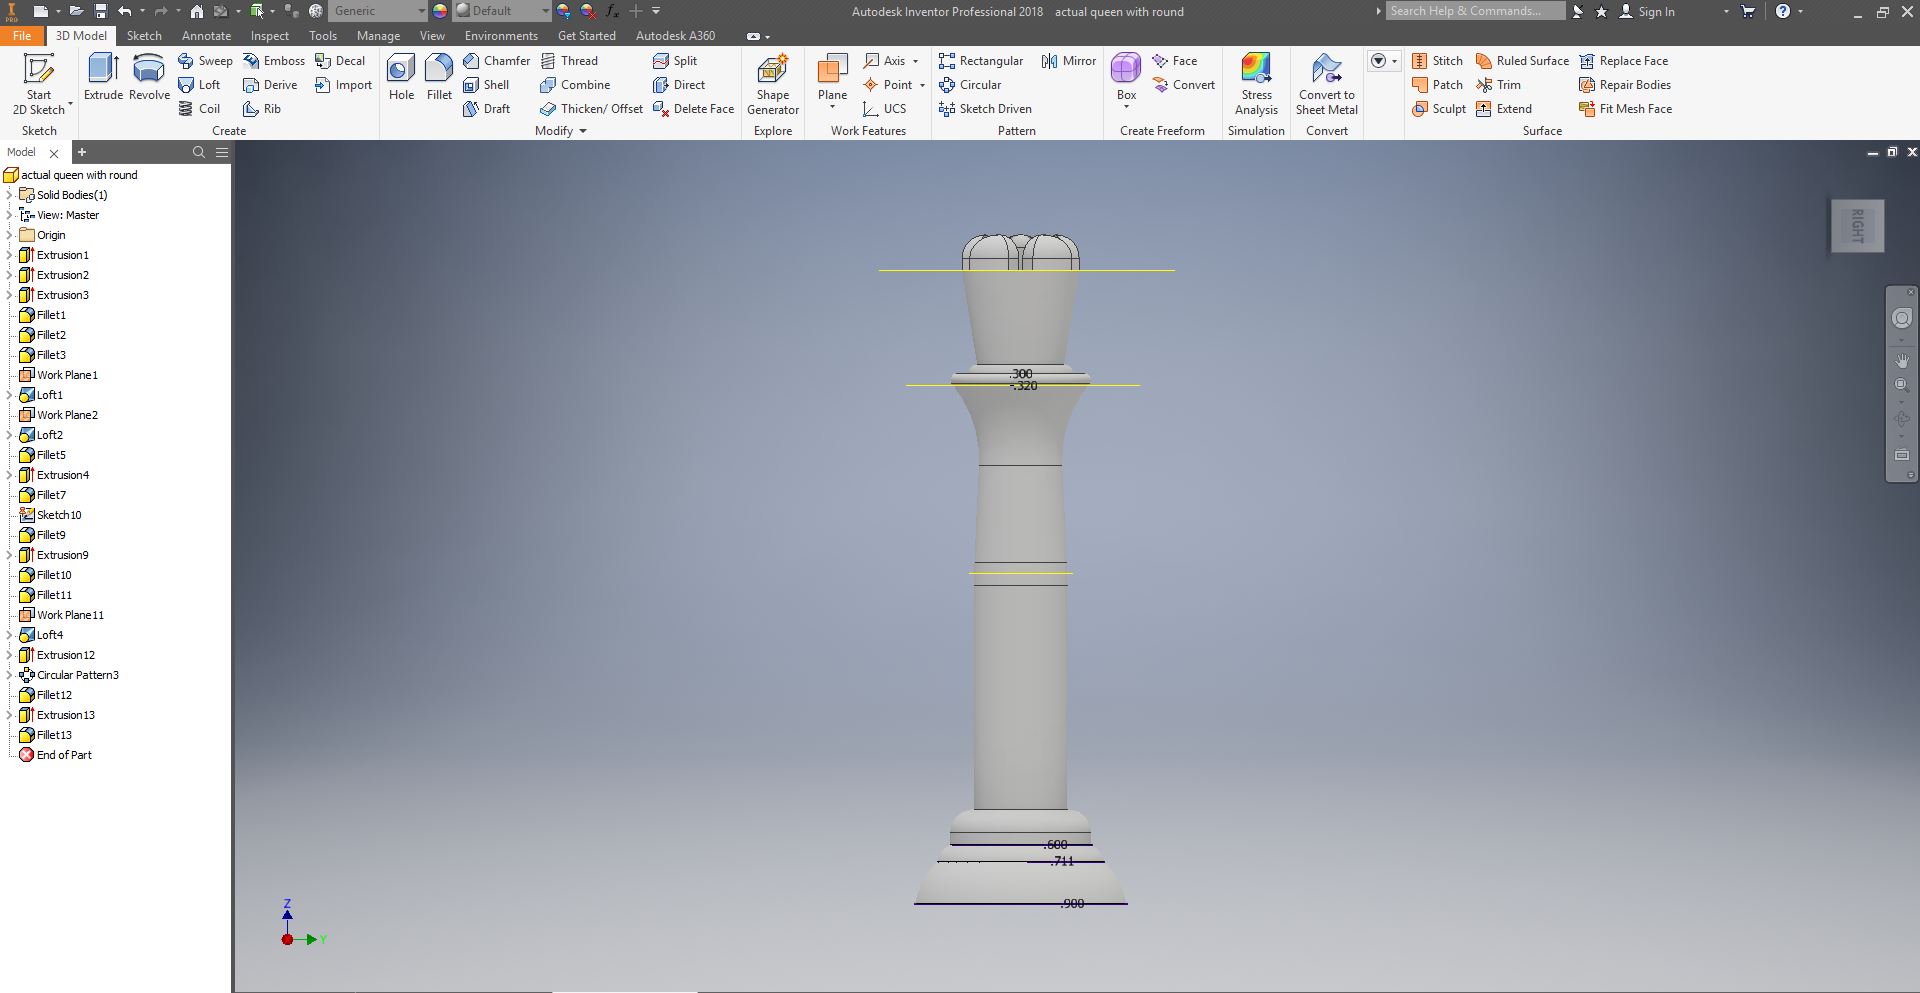
Task: Expand Circular Pattern3 node
Action: point(10,675)
